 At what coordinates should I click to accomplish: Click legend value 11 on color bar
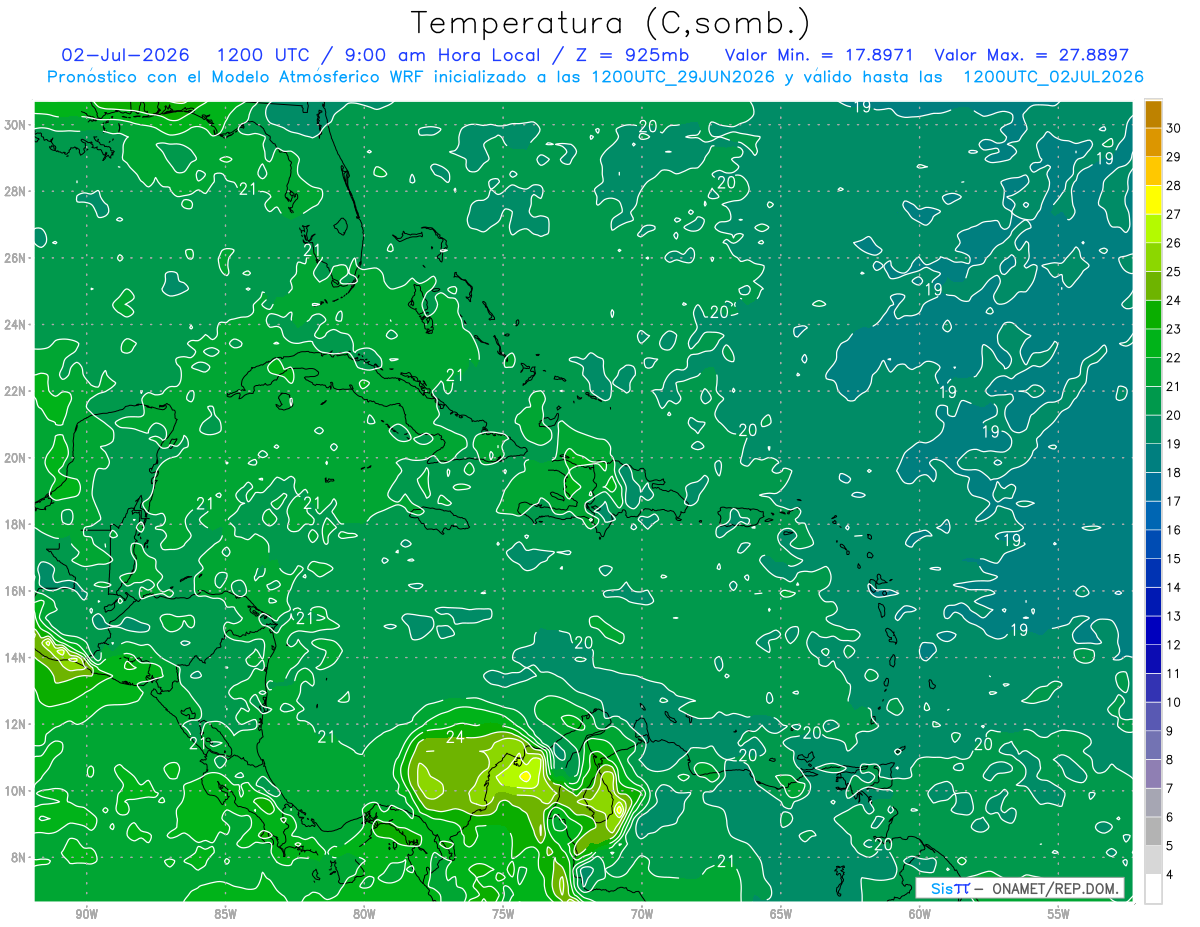tap(1174, 674)
